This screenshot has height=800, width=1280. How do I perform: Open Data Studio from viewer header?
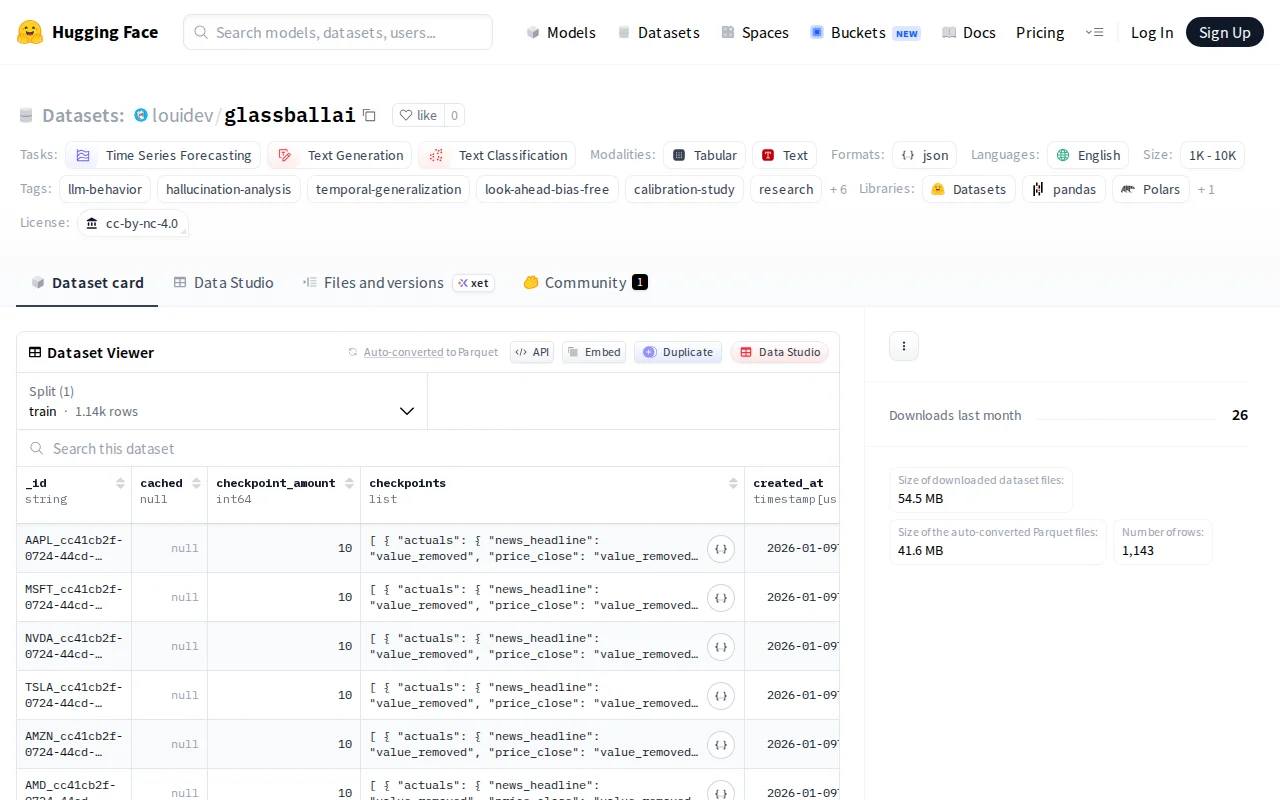coord(779,352)
